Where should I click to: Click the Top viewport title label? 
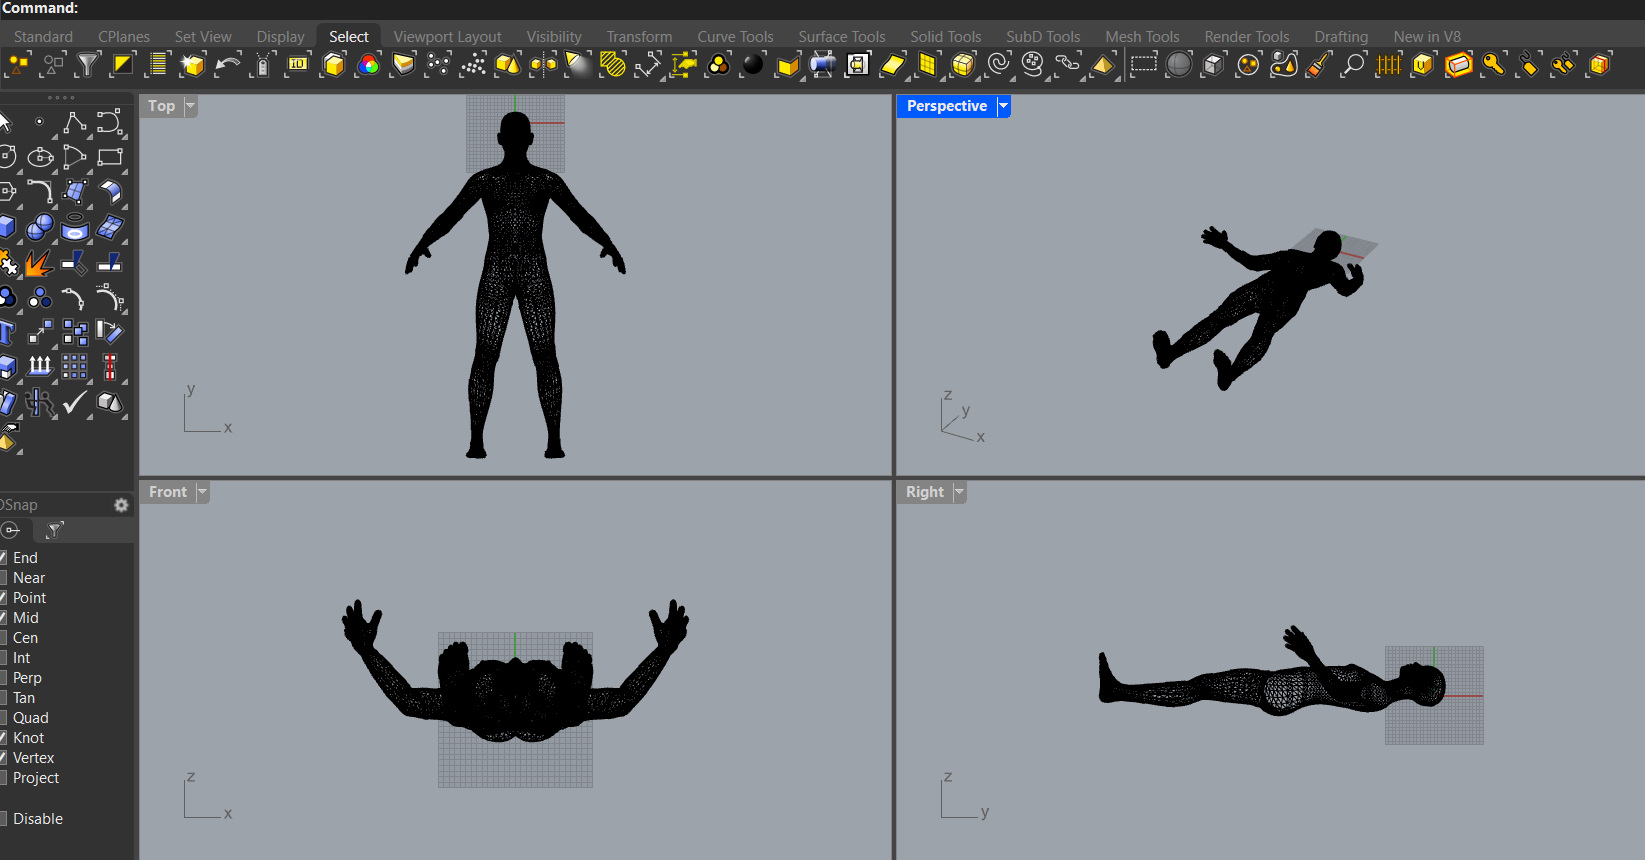click(162, 106)
